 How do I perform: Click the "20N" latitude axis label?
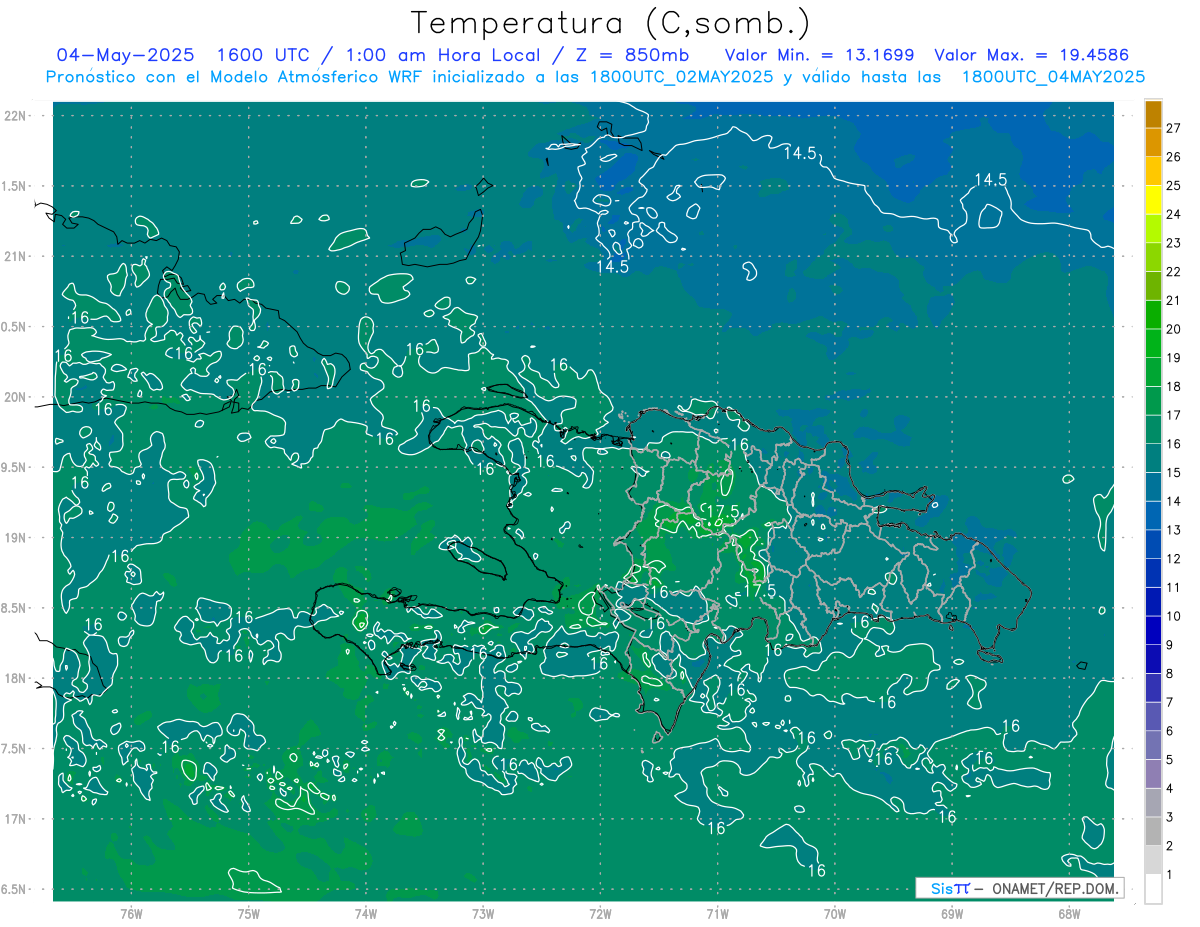[x=16, y=397]
